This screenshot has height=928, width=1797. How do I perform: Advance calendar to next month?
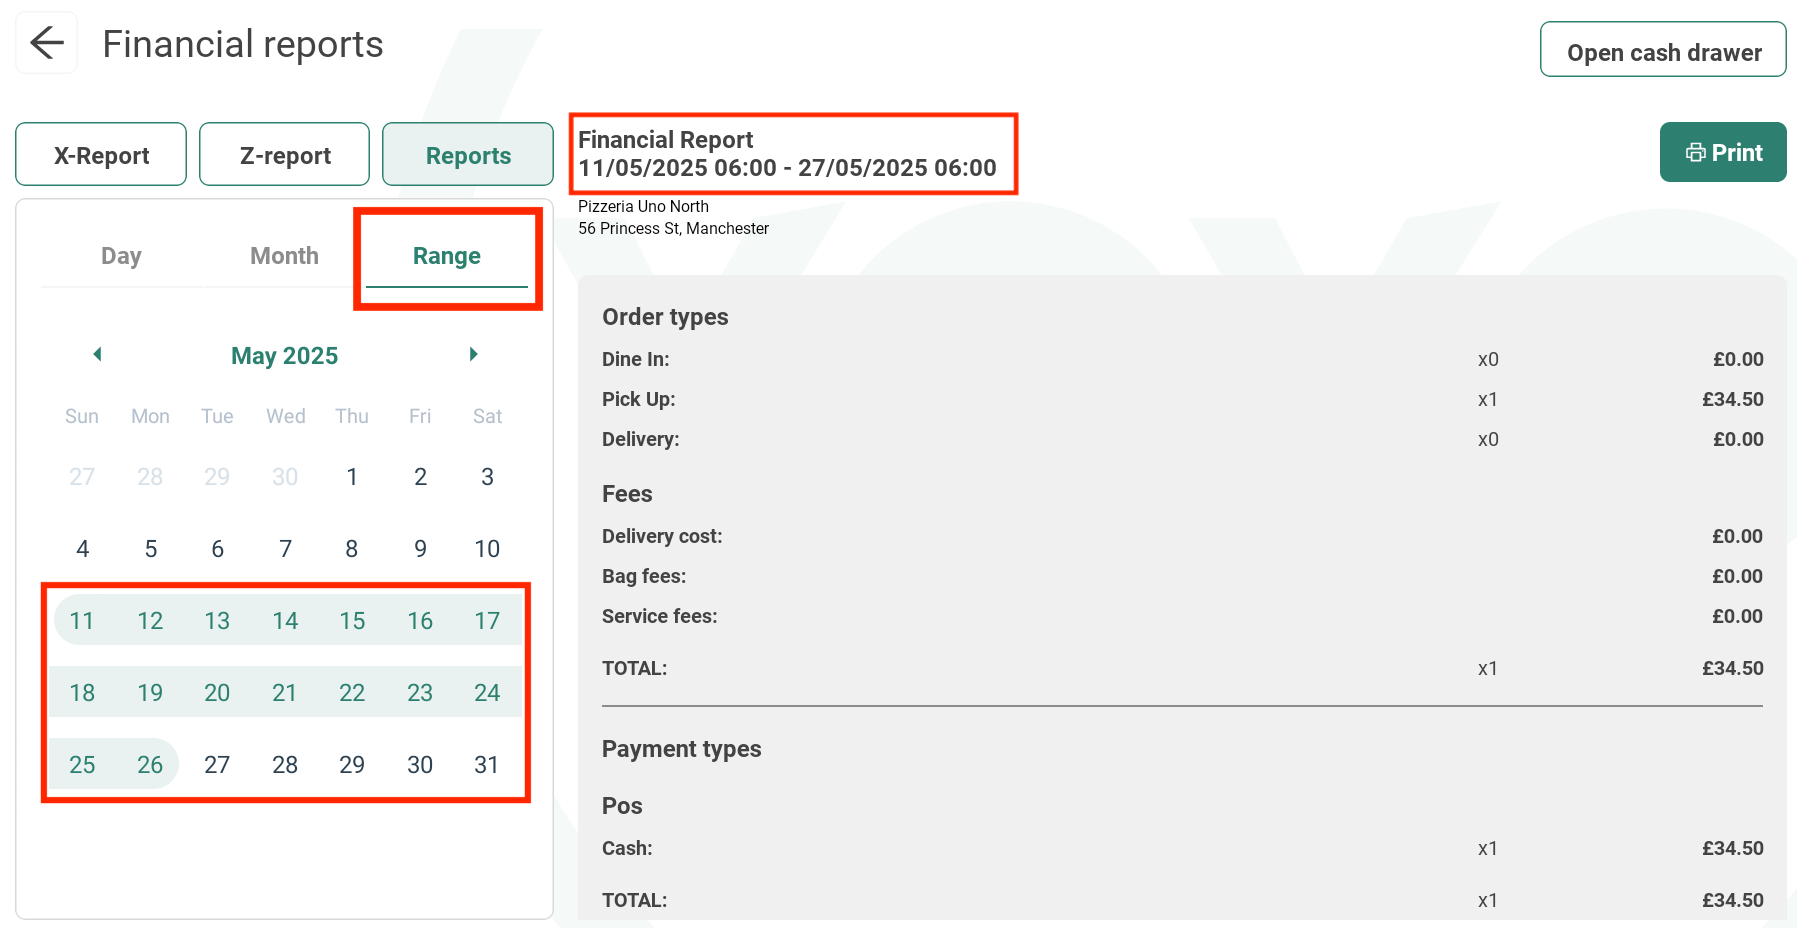pos(473,354)
